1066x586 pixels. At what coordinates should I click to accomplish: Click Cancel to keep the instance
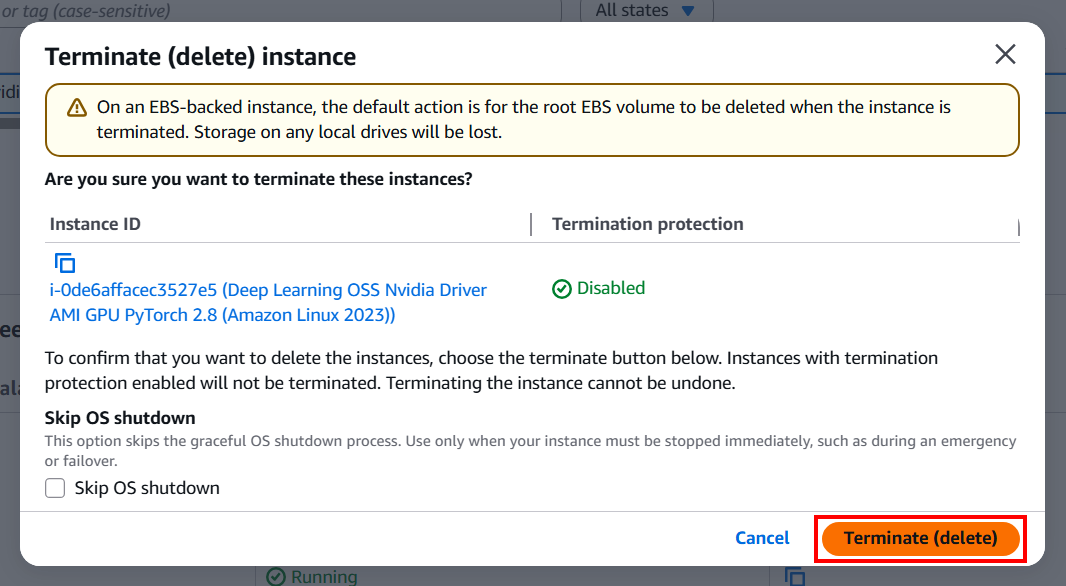(x=762, y=538)
